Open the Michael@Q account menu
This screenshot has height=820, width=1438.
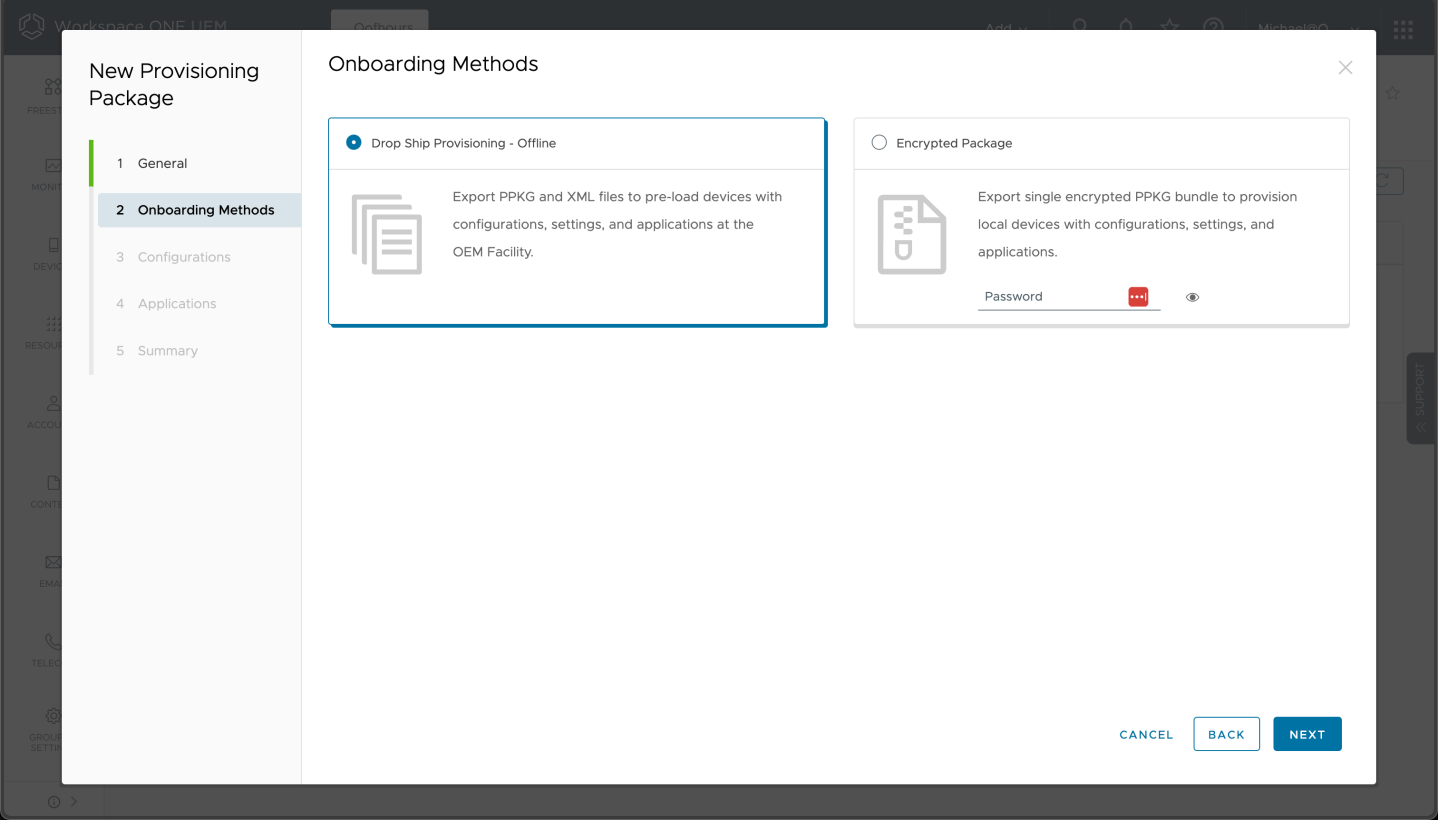(x=1295, y=28)
